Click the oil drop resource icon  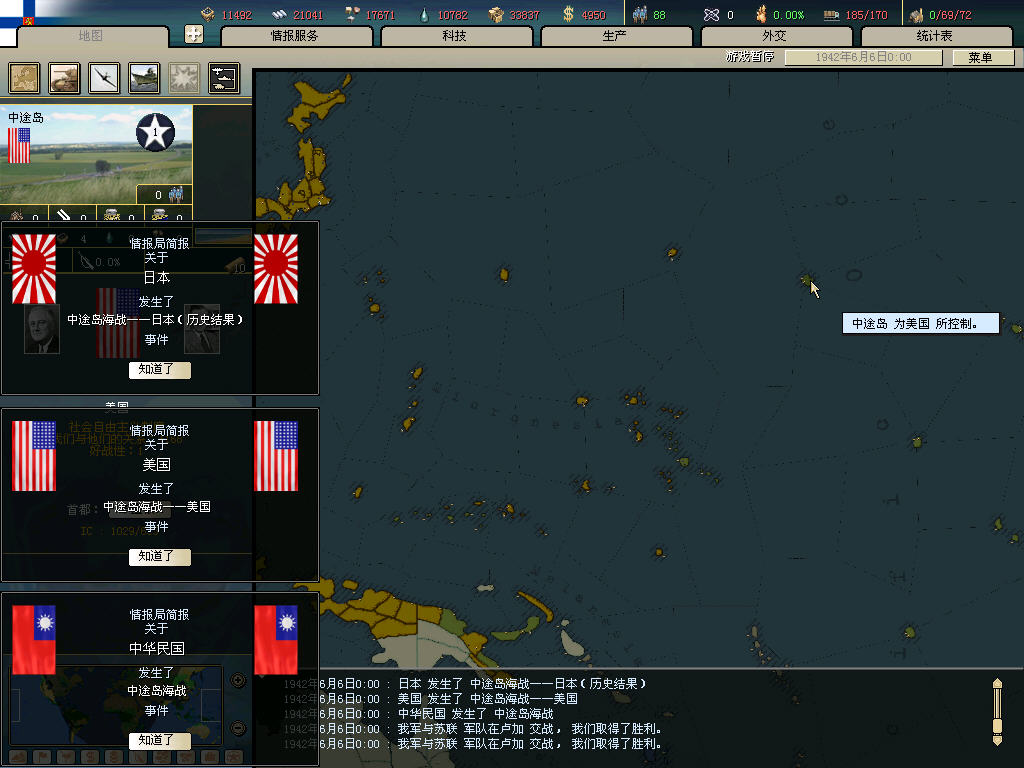(424, 14)
